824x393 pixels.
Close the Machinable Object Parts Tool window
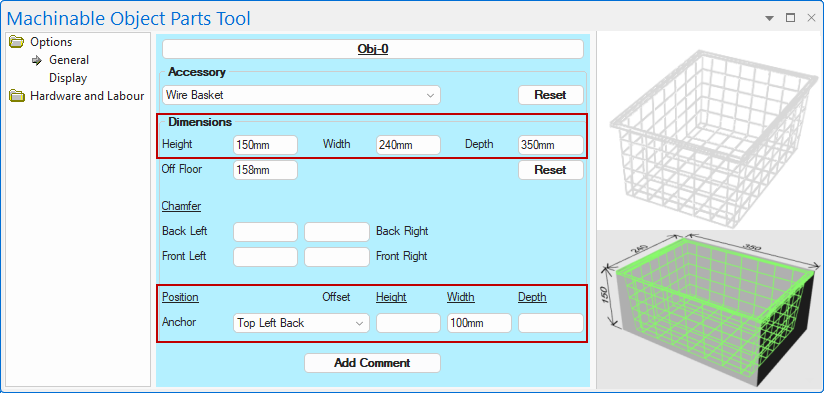pos(811,18)
